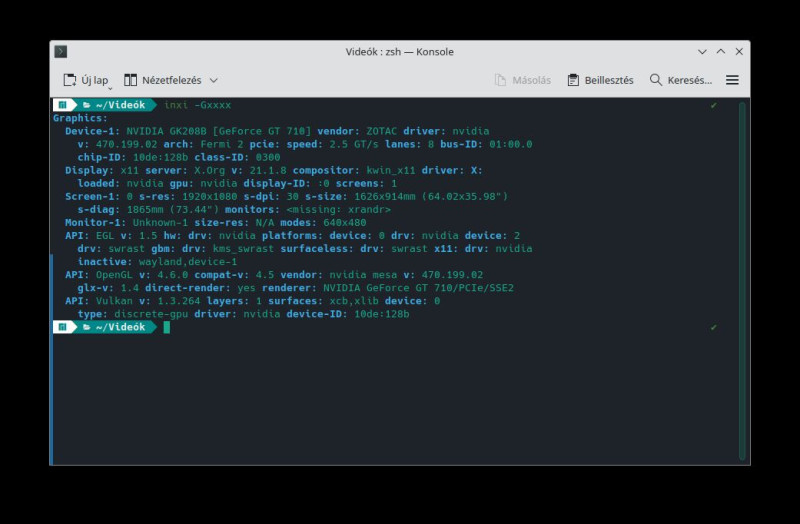
Task: Click the Manjaro logo in second prompt
Action: pyautogui.click(x=62, y=327)
